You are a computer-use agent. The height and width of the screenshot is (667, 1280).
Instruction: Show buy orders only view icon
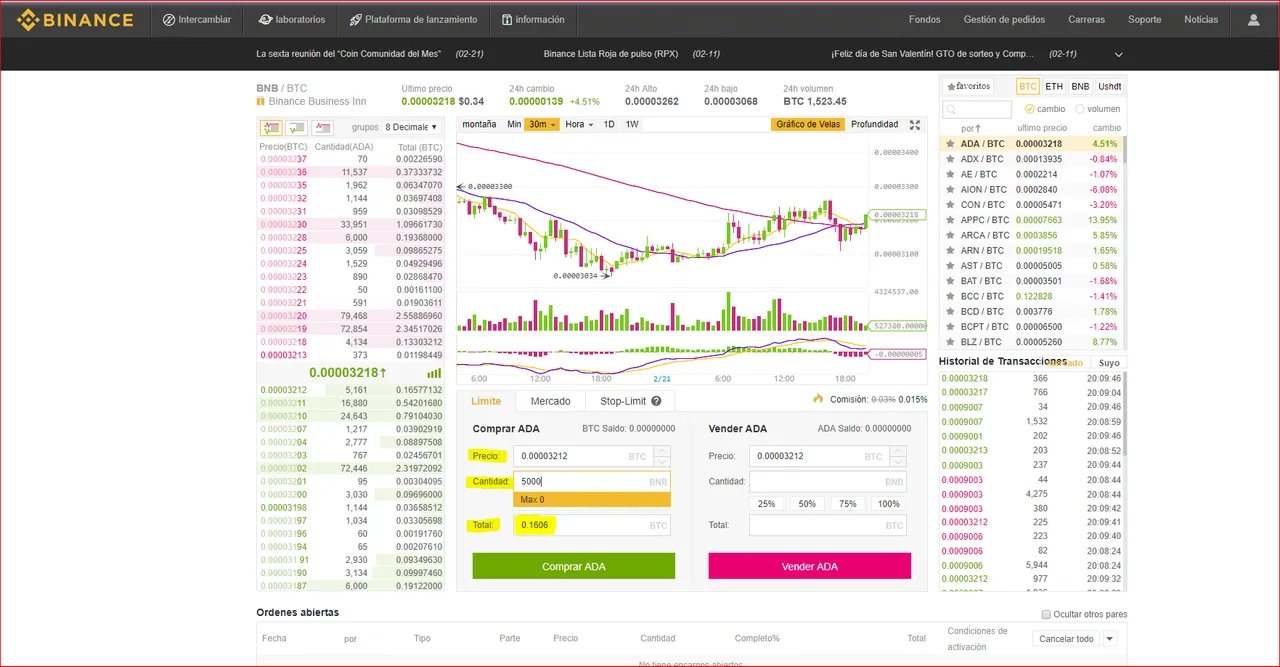pyautogui.click(x=297, y=127)
